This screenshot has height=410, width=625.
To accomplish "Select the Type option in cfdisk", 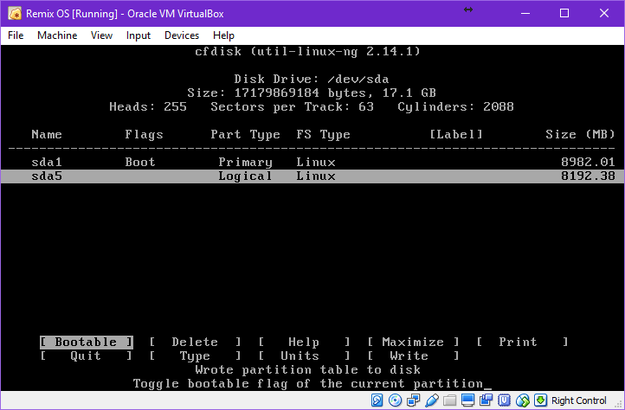I will [x=195, y=356].
